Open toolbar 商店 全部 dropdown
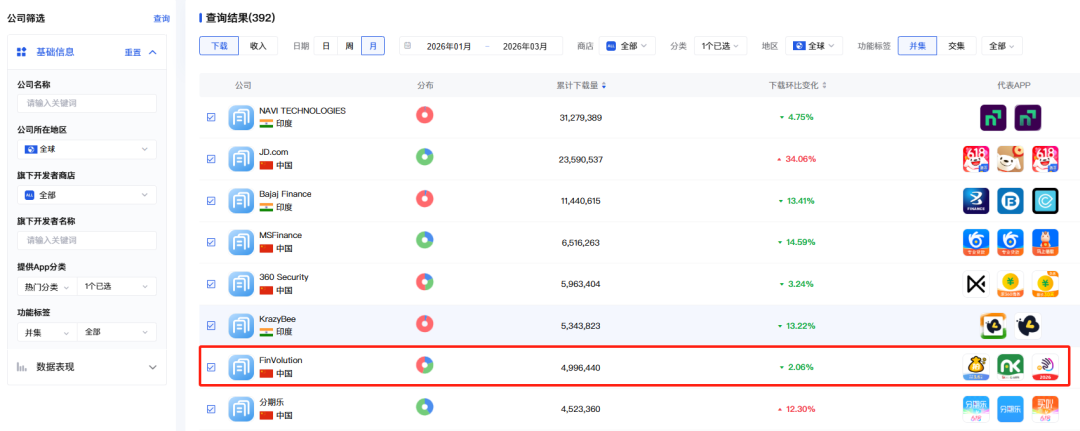 tap(627, 46)
